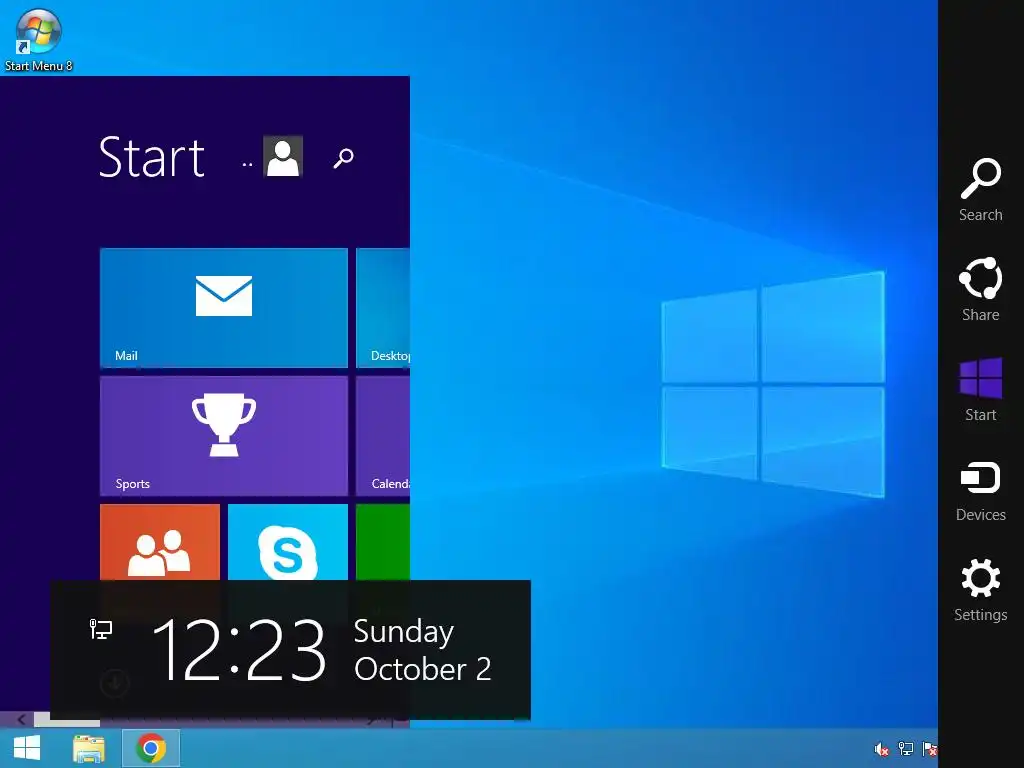The height and width of the screenshot is (768, 1024).
Task: Open the Share charm
Action: pos(980,289)
